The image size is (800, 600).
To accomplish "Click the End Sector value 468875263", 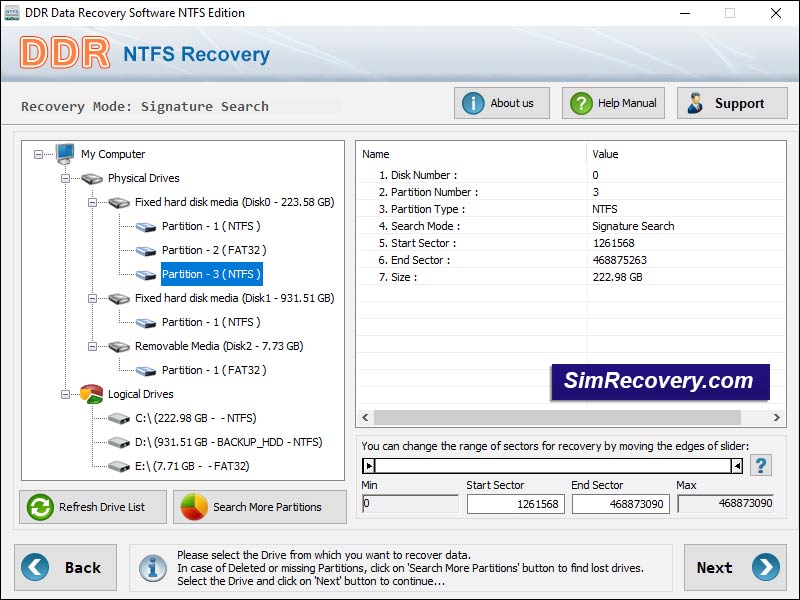I will [x=619, y=260].
